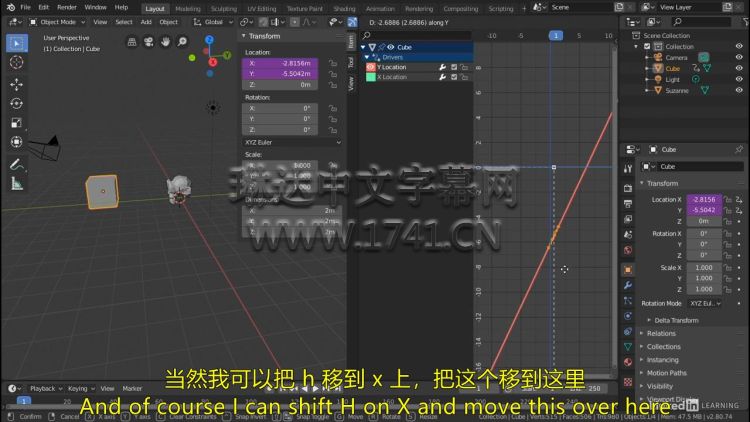Click the Location Y value -5.5042m

coord(280,74)
